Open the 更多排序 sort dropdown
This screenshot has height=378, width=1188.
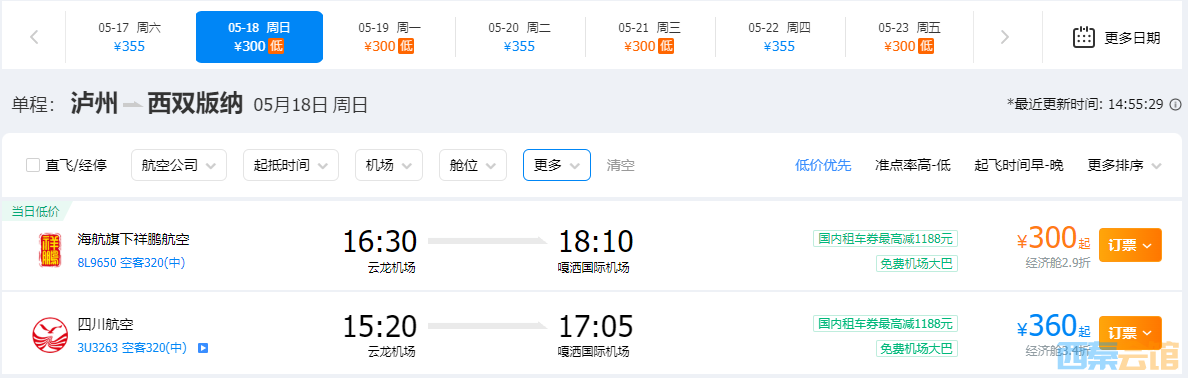(1124, 165)
